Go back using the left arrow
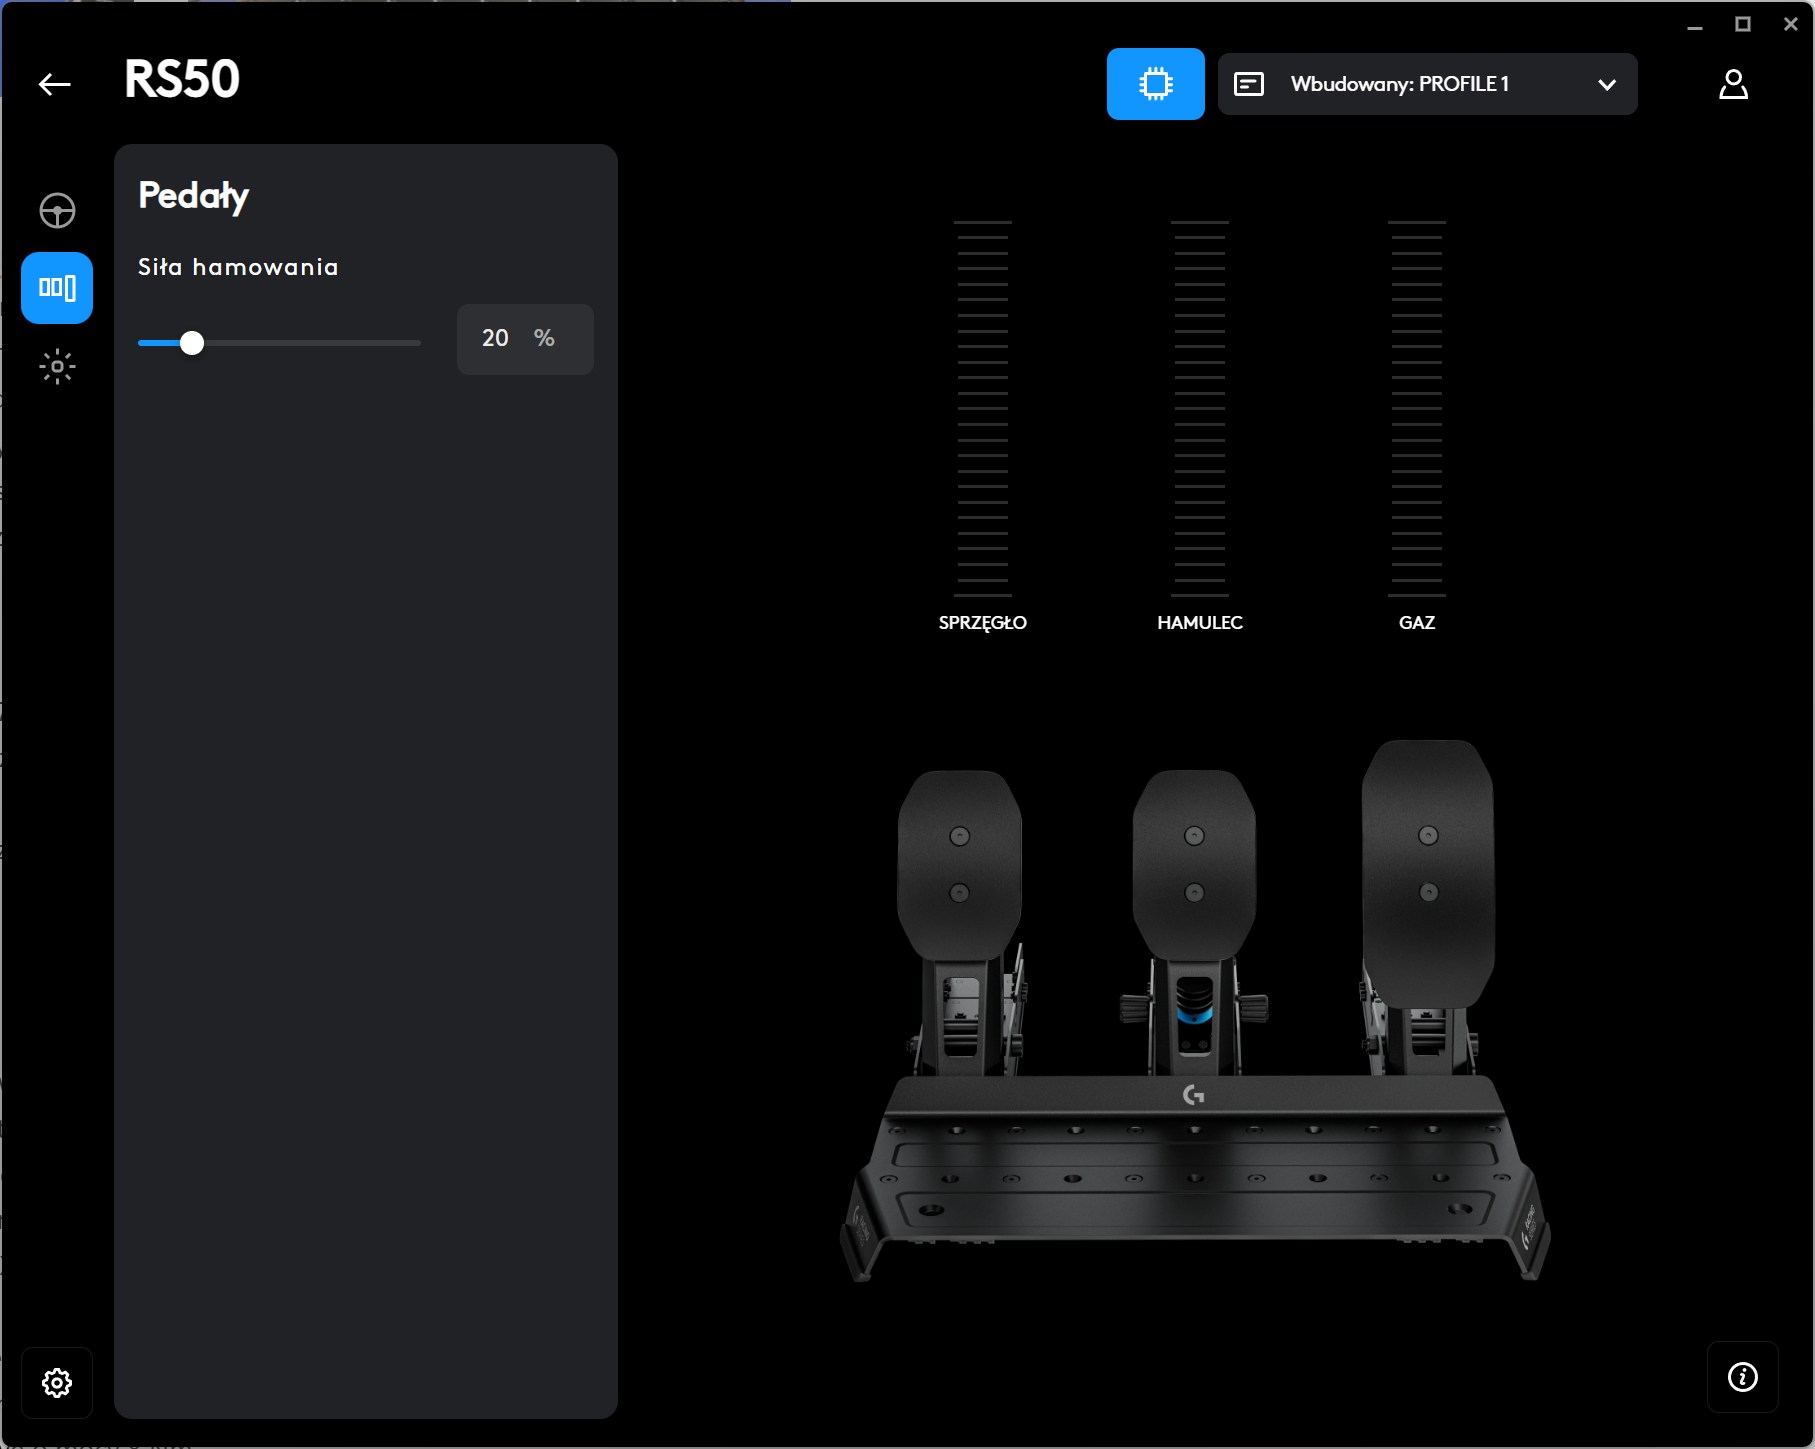Image resolution: width=1815 pixels, height=1449 pixels. tap(54, 84)
